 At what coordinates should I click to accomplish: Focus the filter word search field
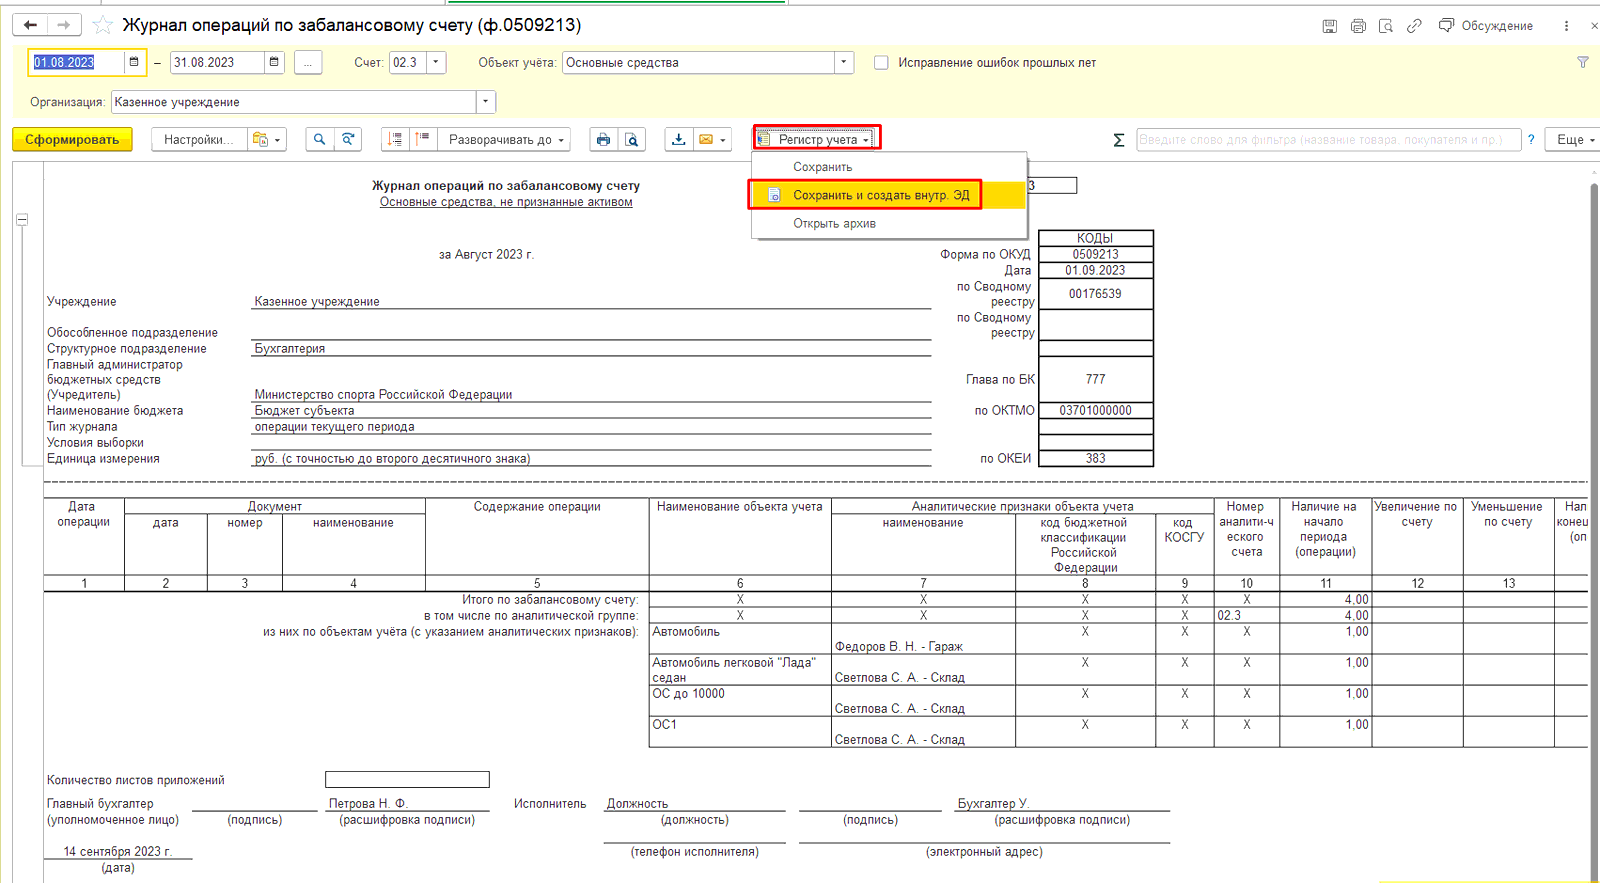pos(1328,139)
